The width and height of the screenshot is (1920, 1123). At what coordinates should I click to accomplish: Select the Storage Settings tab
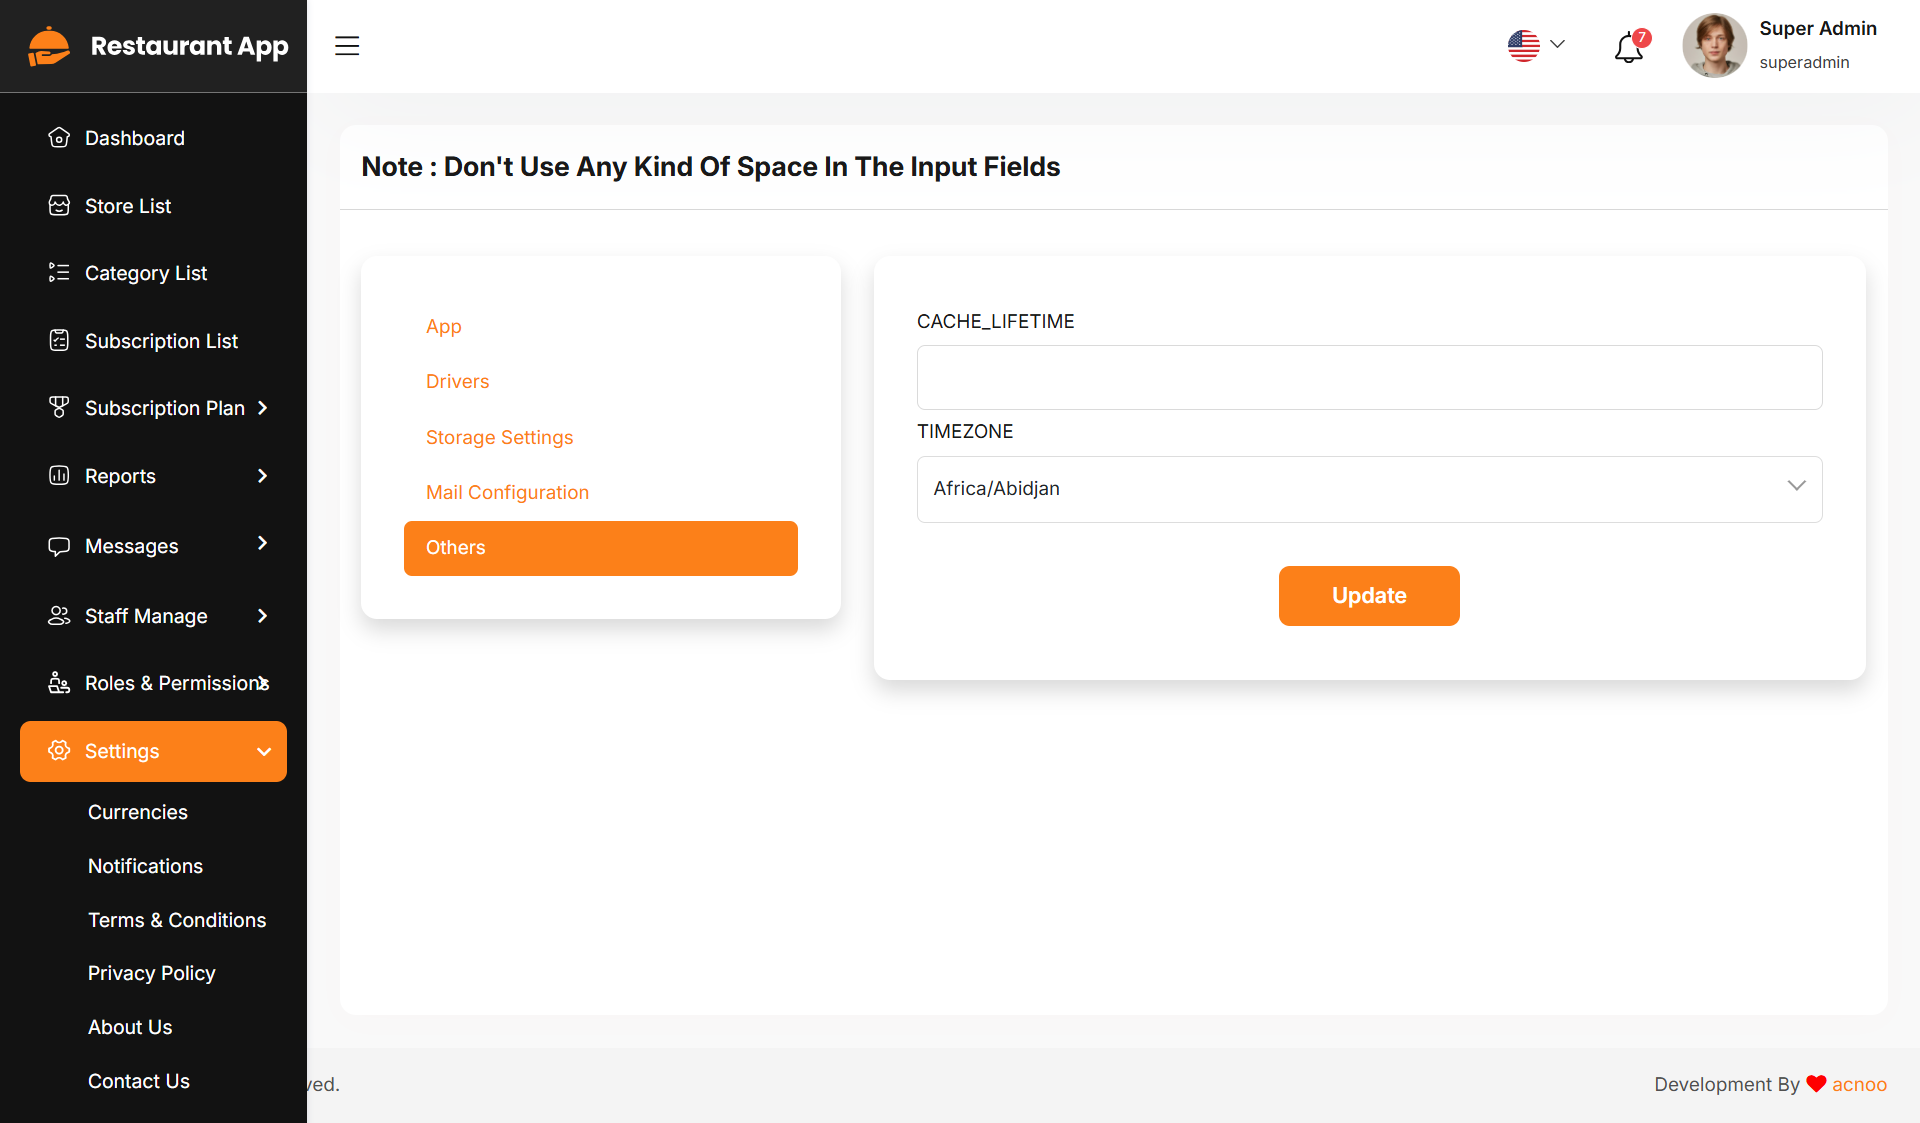(499, 437)
